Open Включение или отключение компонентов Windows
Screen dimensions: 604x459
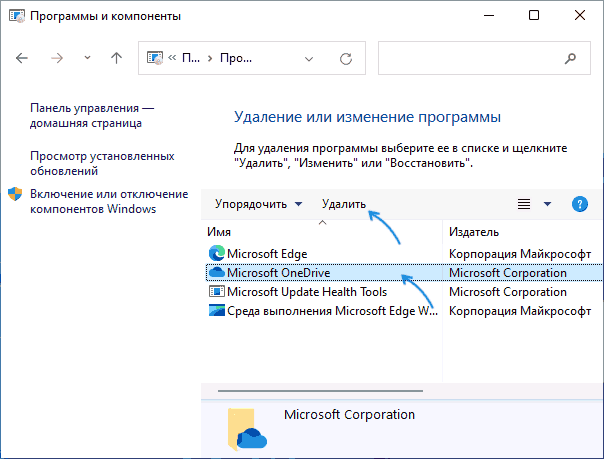pos(109,201)
